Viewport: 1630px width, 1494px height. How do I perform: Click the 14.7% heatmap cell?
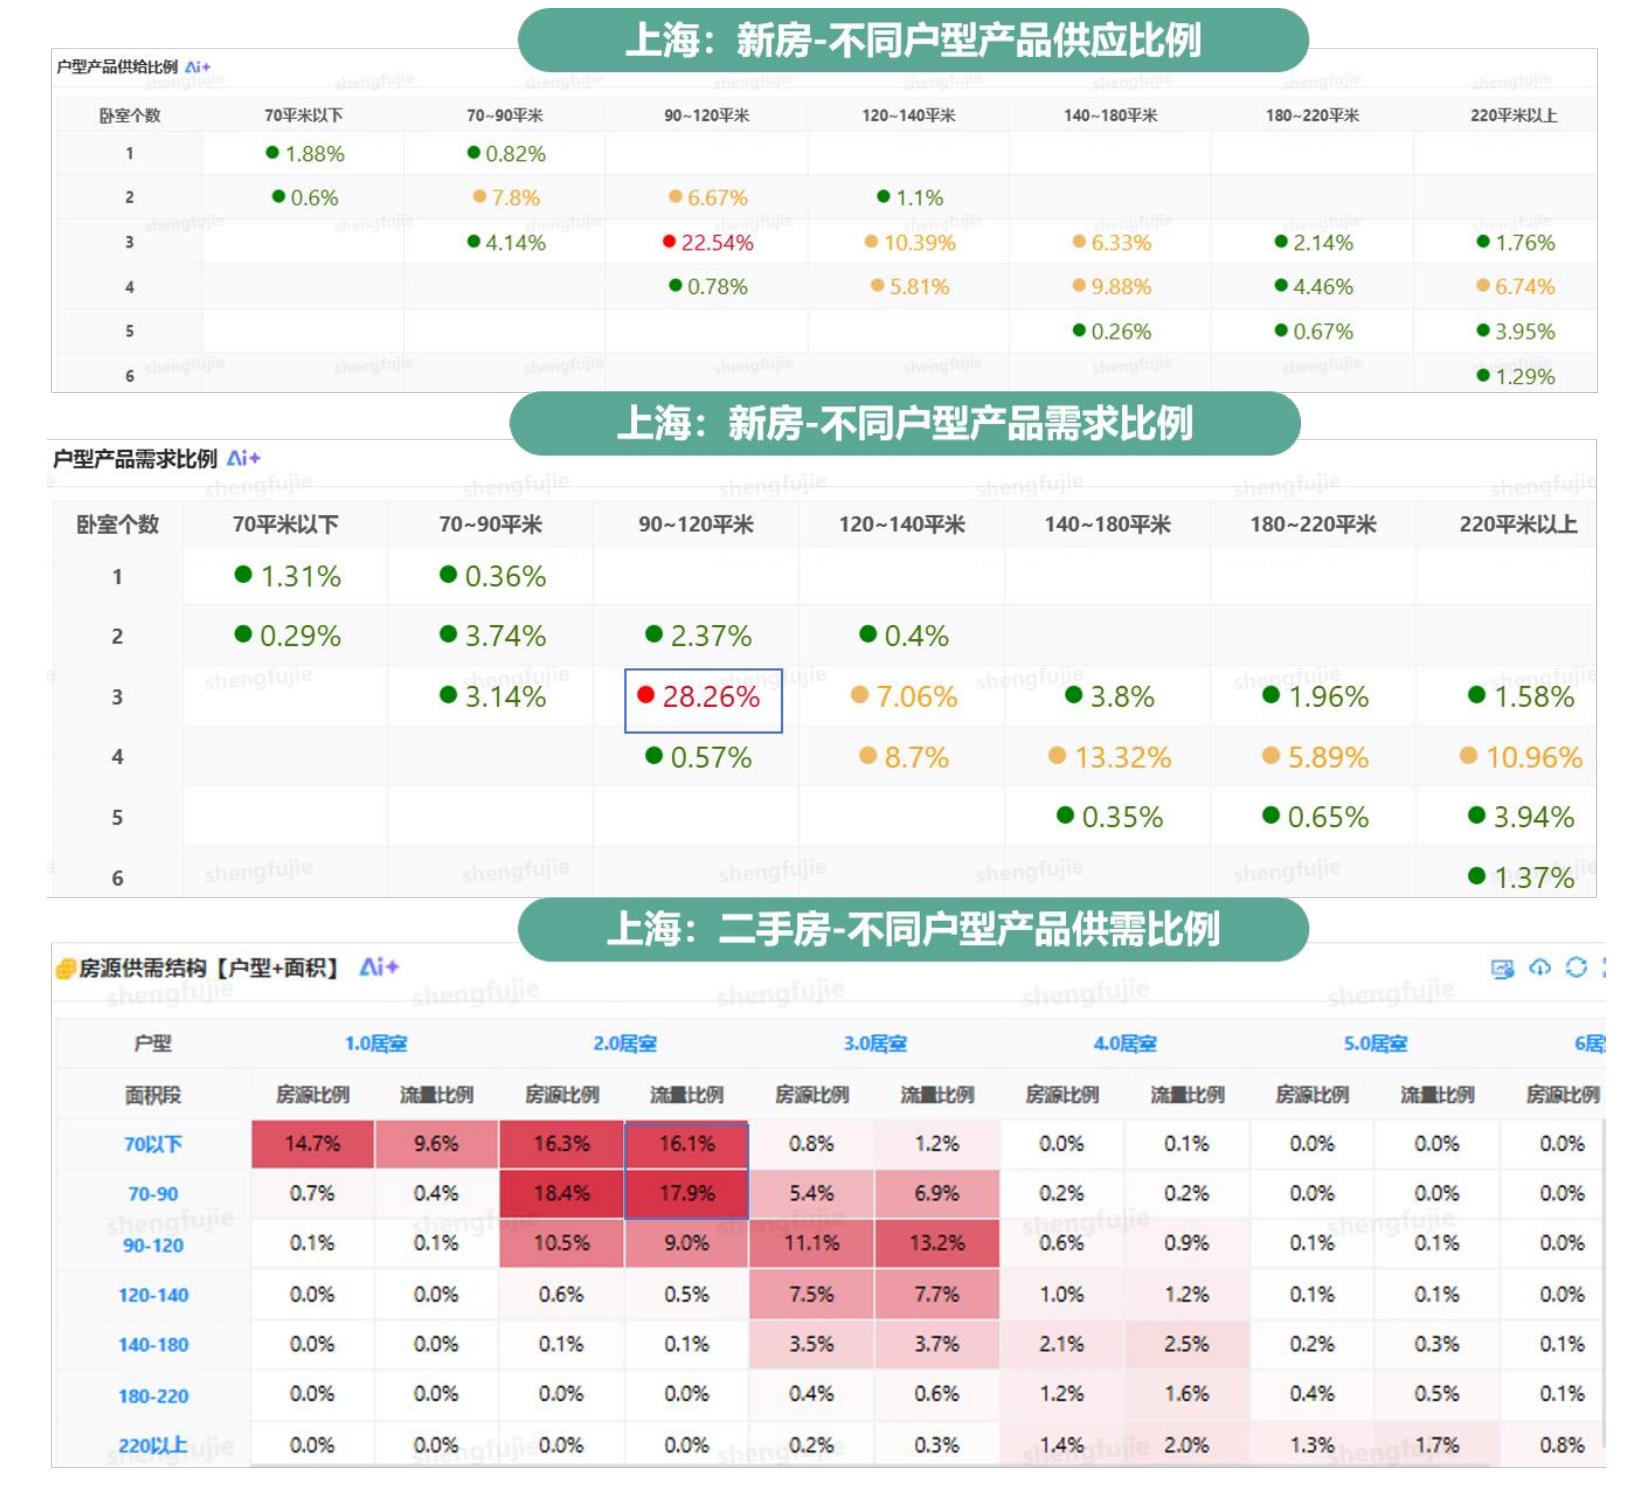tap(312, 1144)
